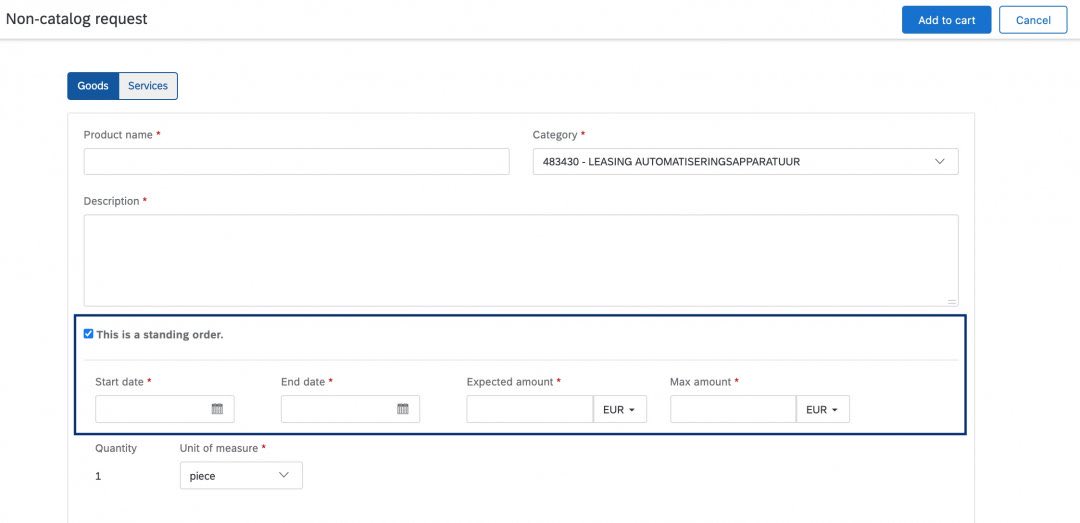Focus the Expected amount input field
The image size is (1080, 523).
click(530, 409)
